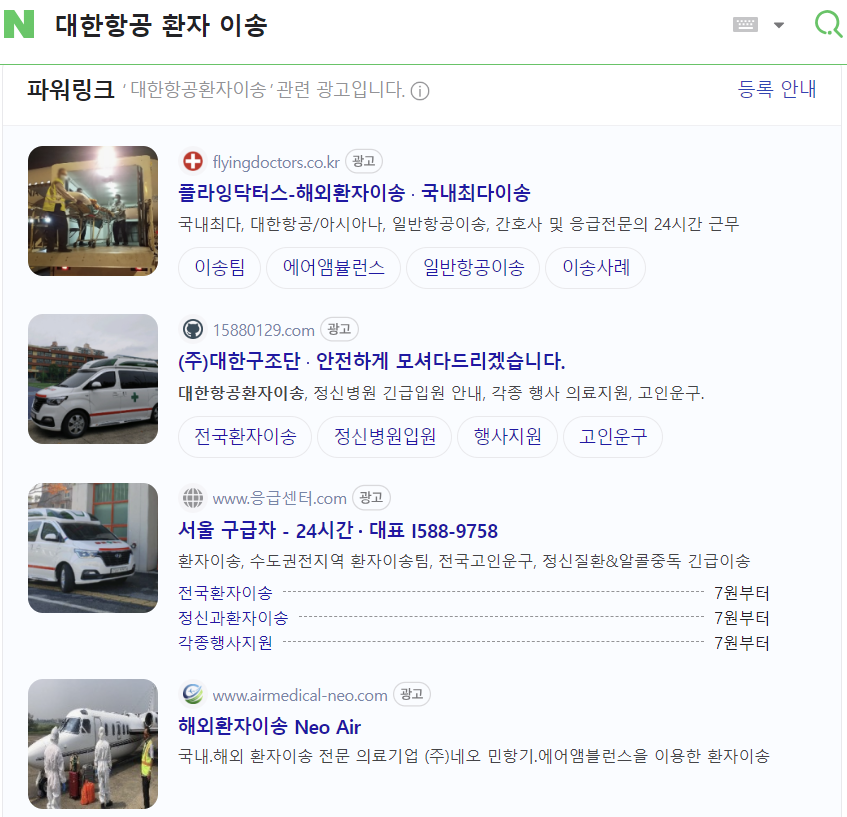The height and width of the screenshot is (817, 847).
Task: Open 서울 구급차 - 24시간 headline link
Action: coord(338,531)
